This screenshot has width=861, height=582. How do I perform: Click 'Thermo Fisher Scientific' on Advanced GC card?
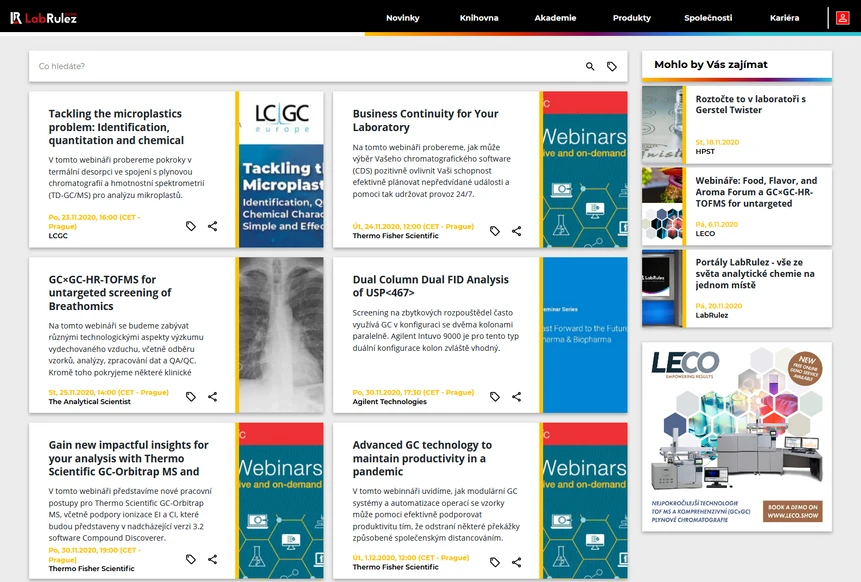[395, 567]
